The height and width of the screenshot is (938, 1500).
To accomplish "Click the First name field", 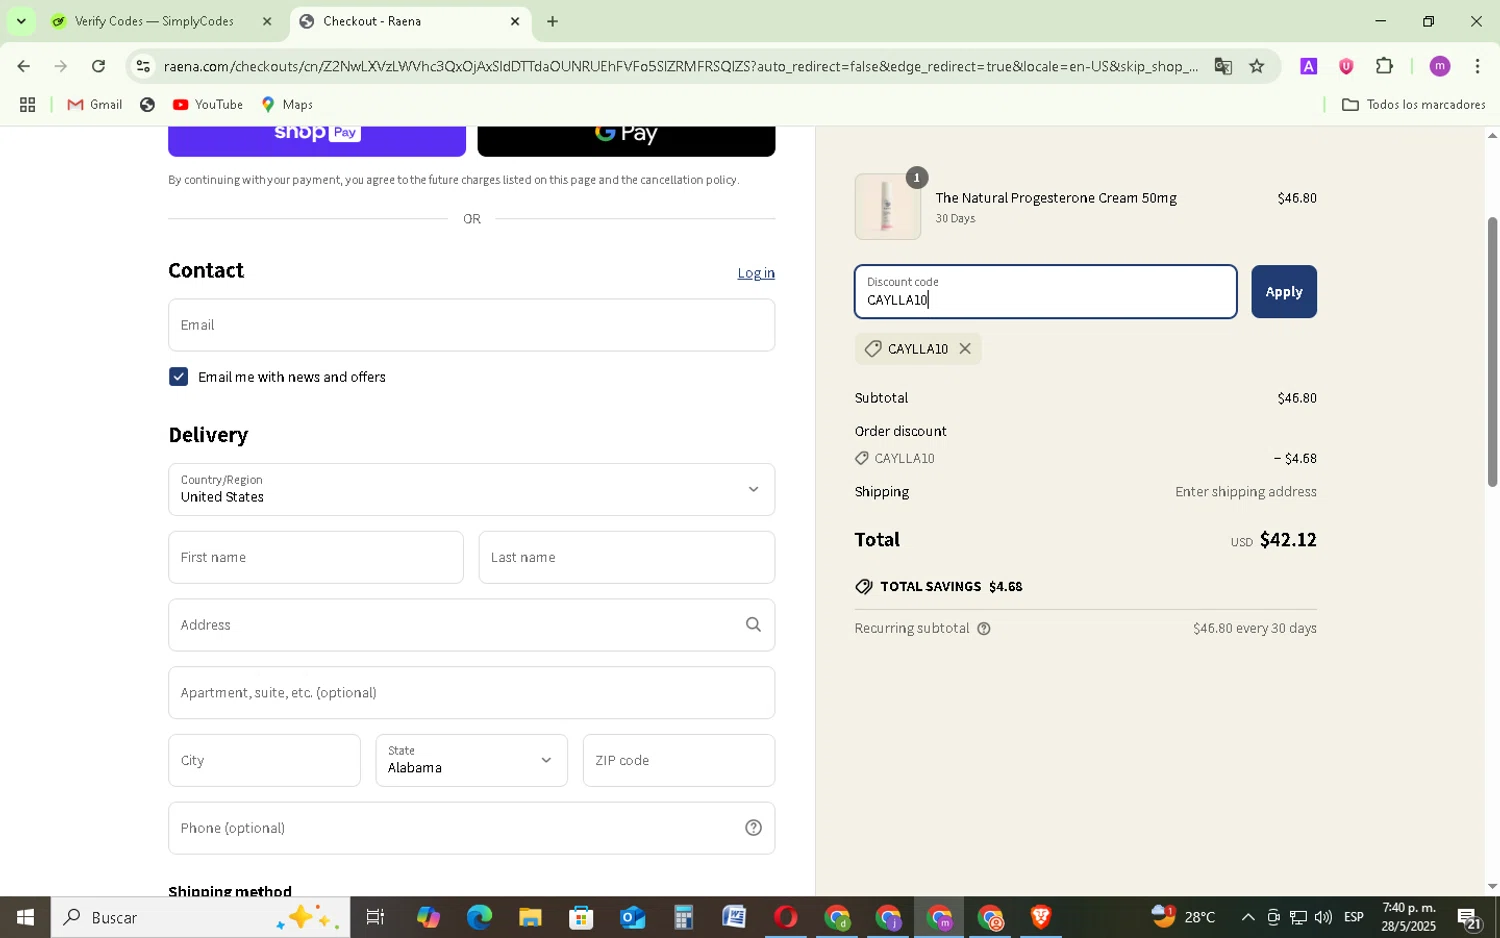I will pyautogui.click(x=316, y=558).
